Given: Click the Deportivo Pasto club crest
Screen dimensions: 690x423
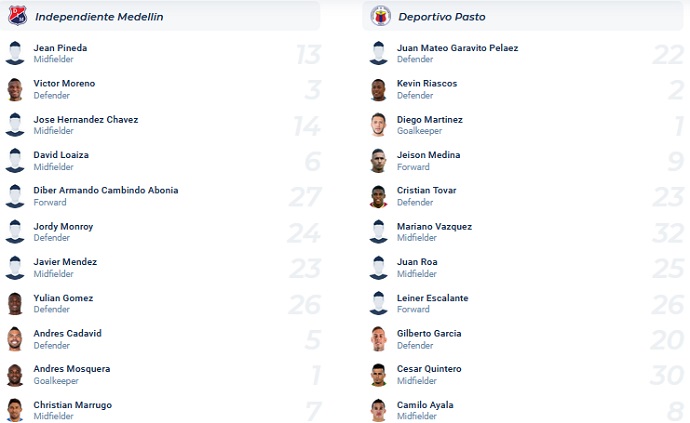Looking at the screenshot, I should [381, 16].
